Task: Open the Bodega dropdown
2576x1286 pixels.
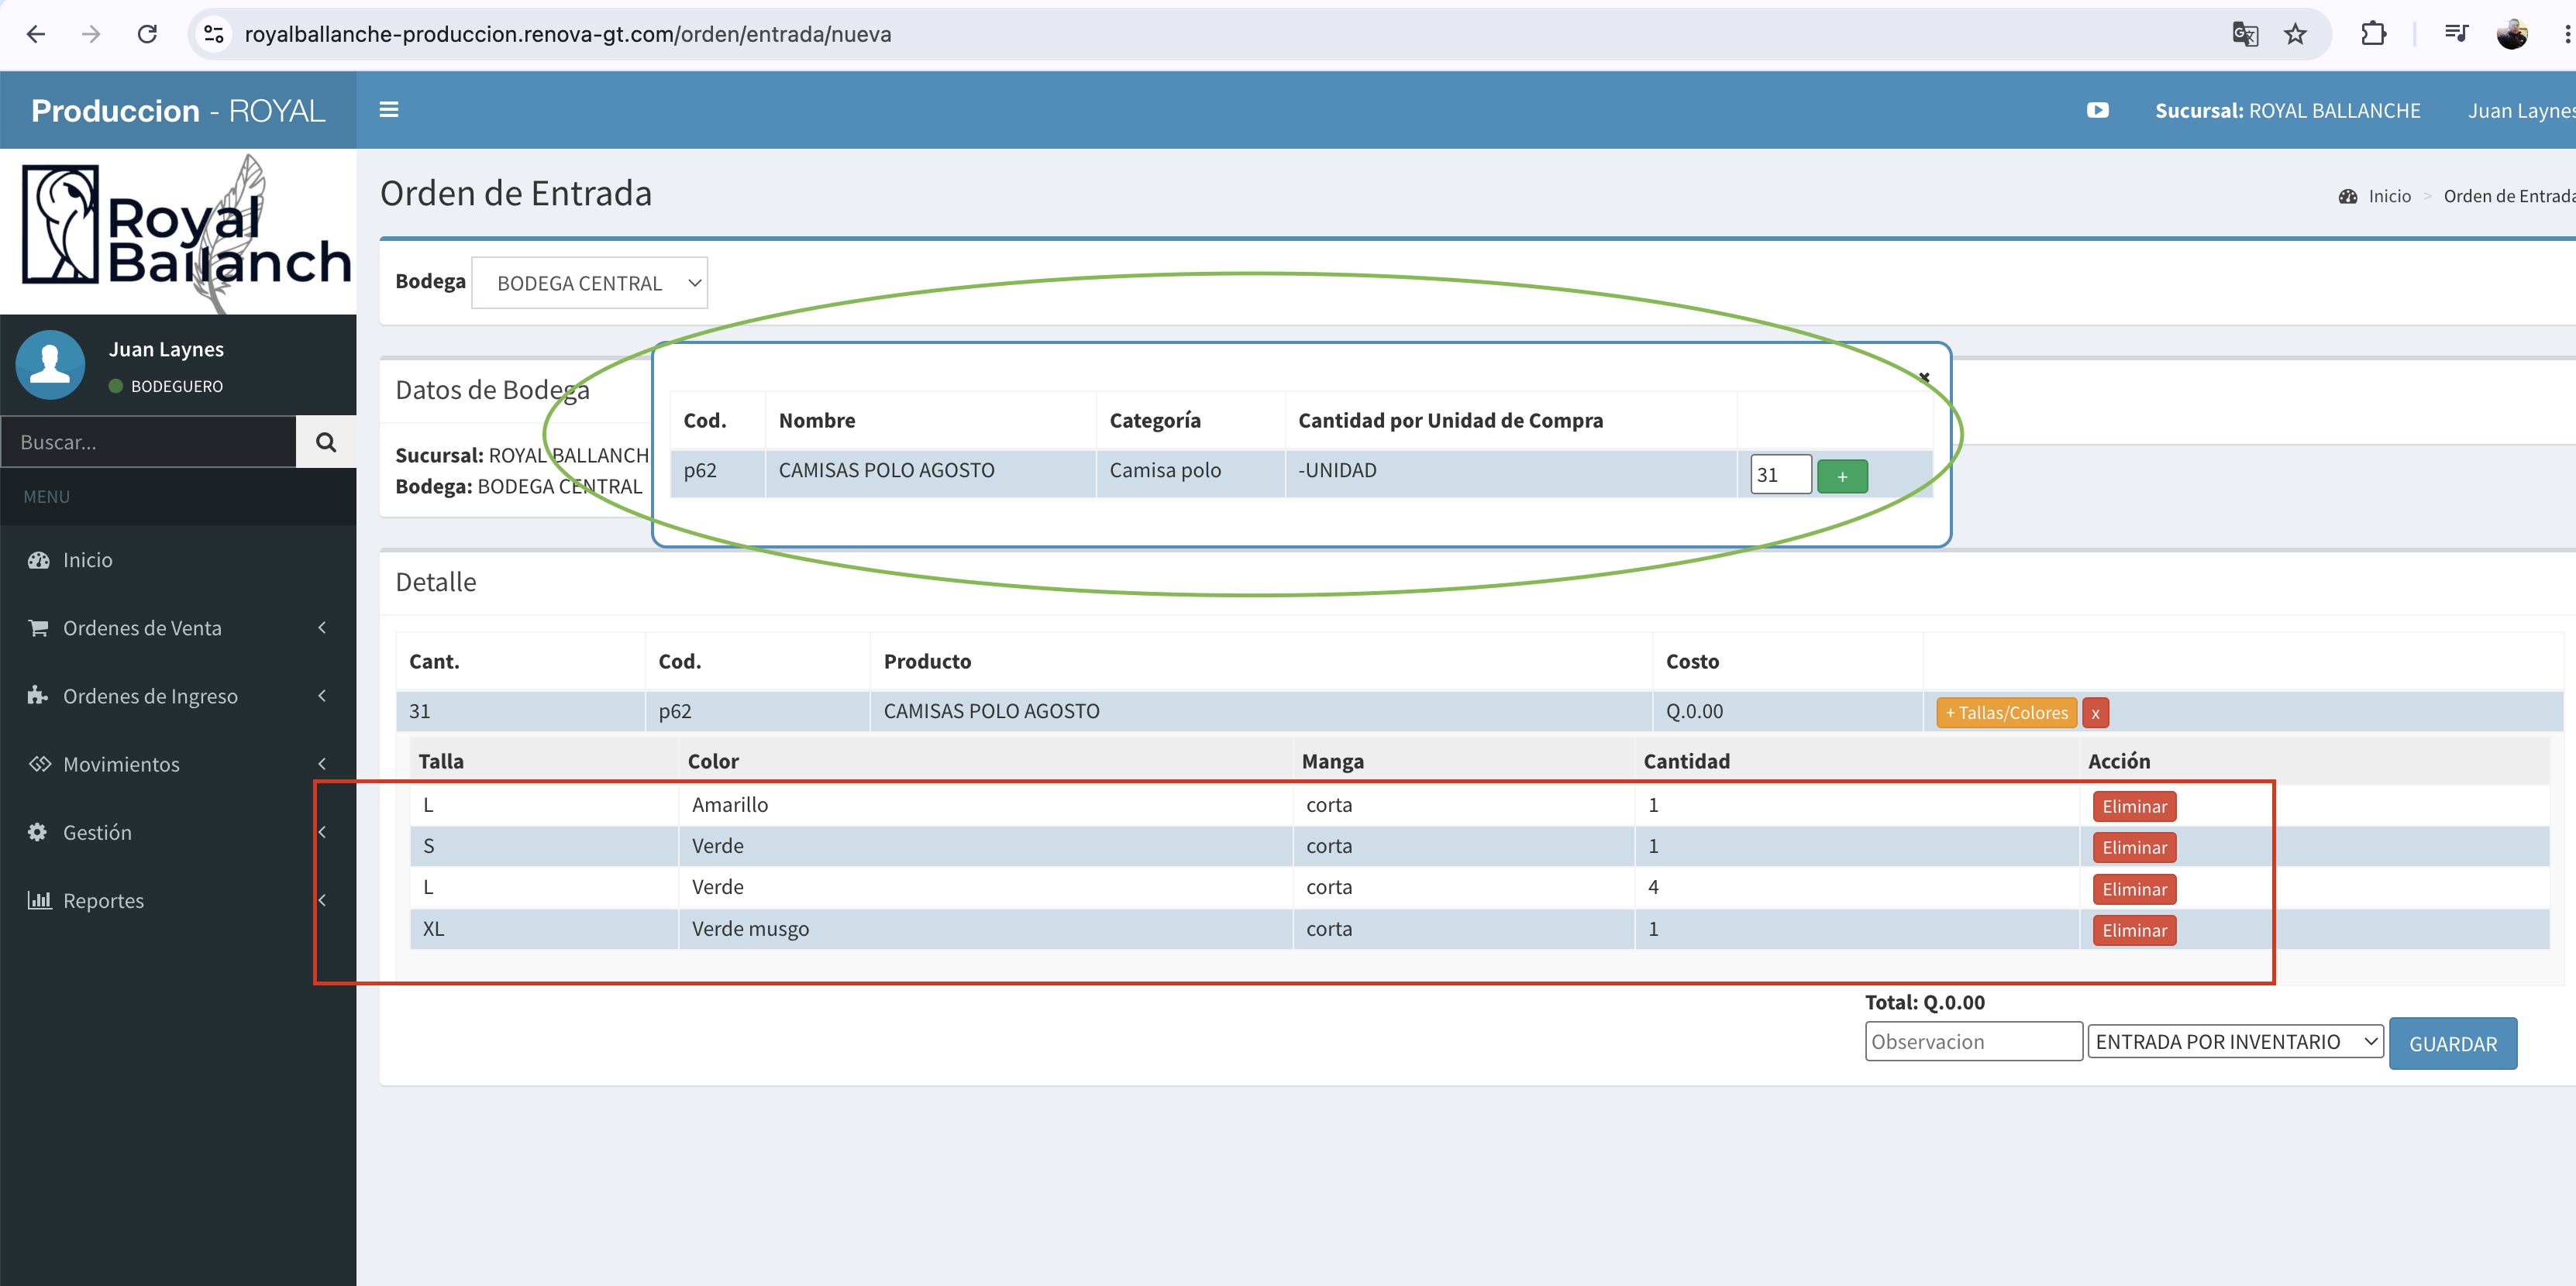Action: [x=589, y=283]
